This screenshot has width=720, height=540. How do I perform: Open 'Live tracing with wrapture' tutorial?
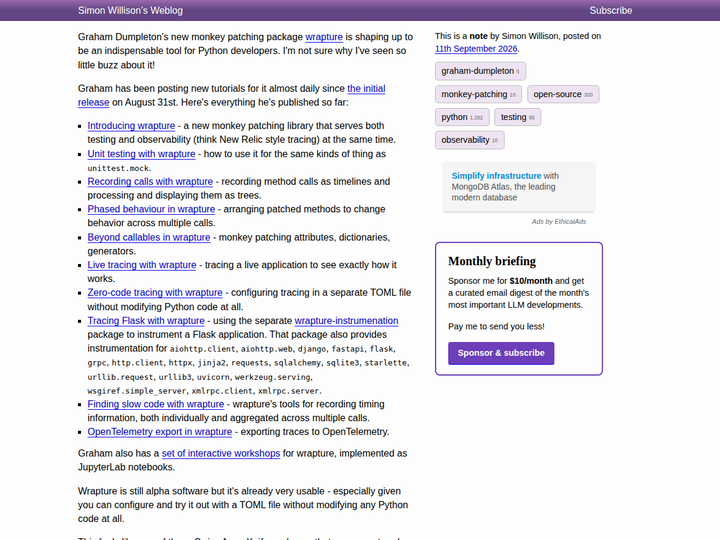point(142,265)
